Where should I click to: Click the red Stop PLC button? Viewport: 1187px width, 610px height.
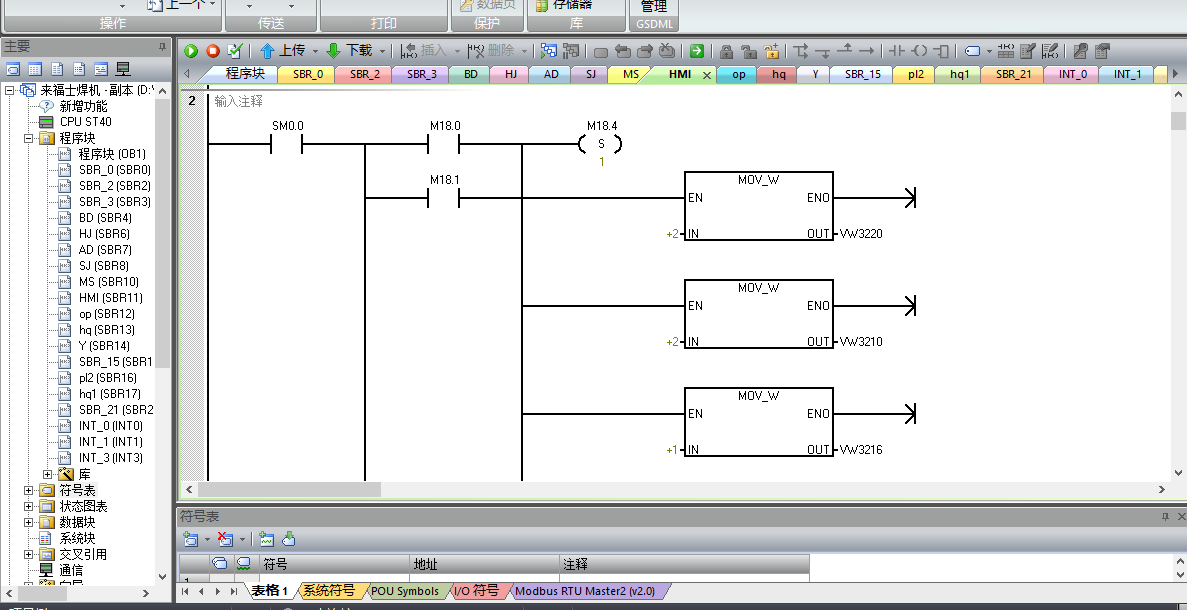(213, 51)
